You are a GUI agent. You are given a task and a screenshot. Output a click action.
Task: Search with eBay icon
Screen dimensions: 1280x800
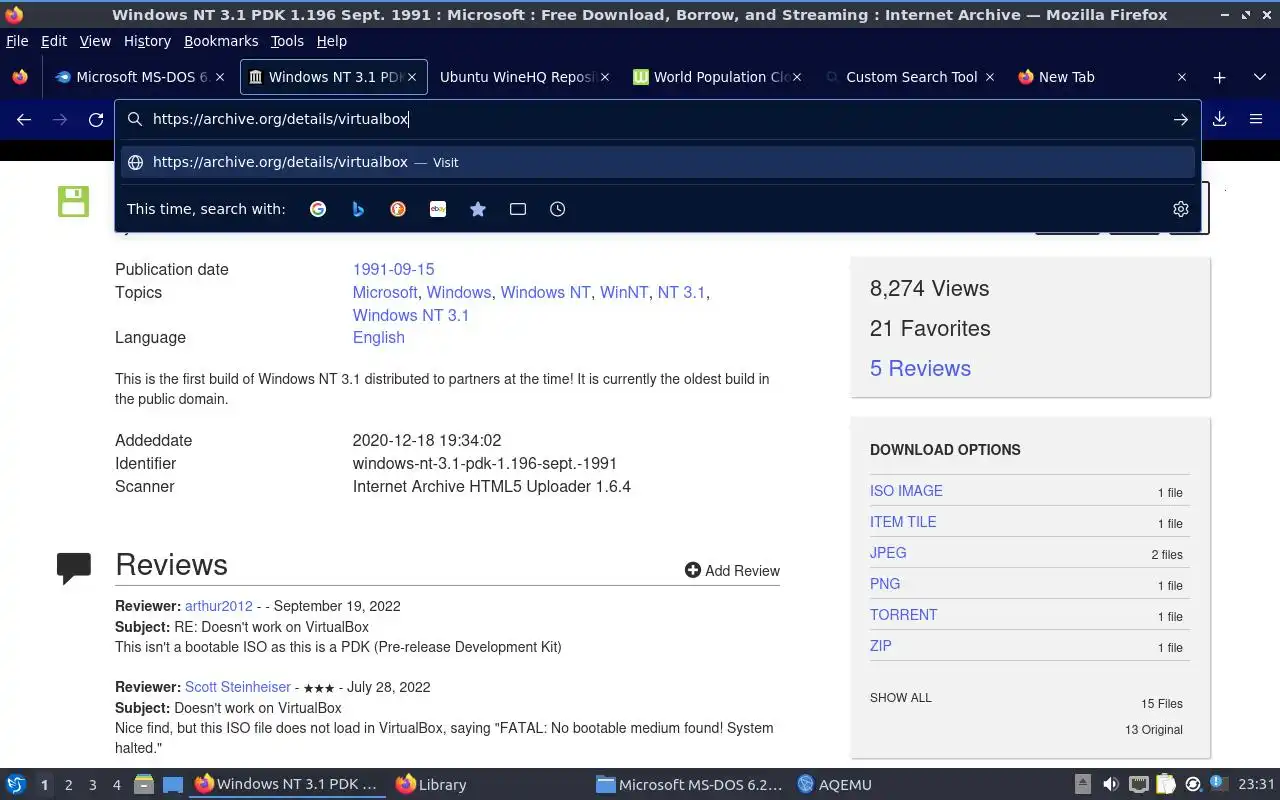[438, 209]
